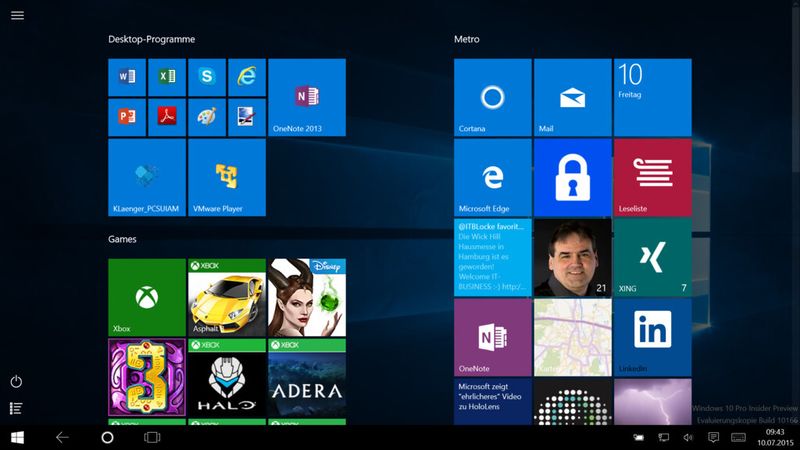Open the Word tile
Screen dimensions: 800x450
click(127, 78)
